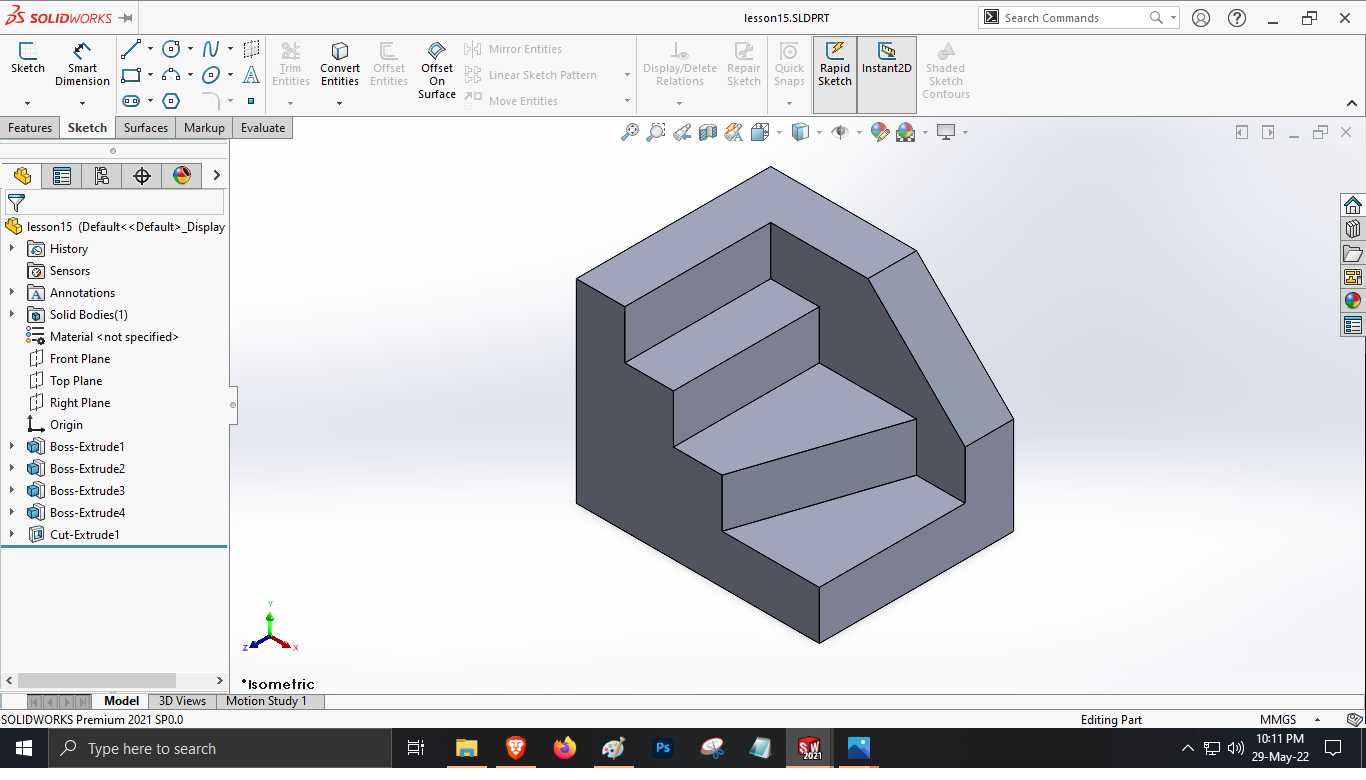This screenshot has width=1366, height=780.
Task: Open the DimXpertManager tab icon
Action: point(142,176)
